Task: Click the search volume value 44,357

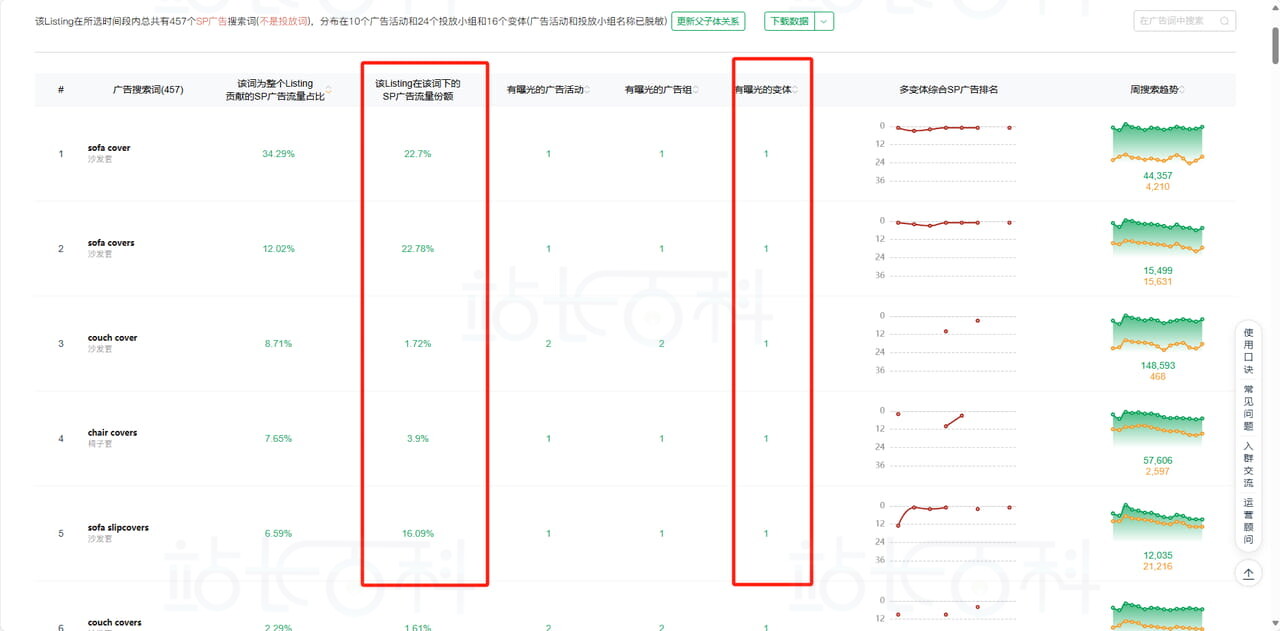Action: tap(1157, 176)
